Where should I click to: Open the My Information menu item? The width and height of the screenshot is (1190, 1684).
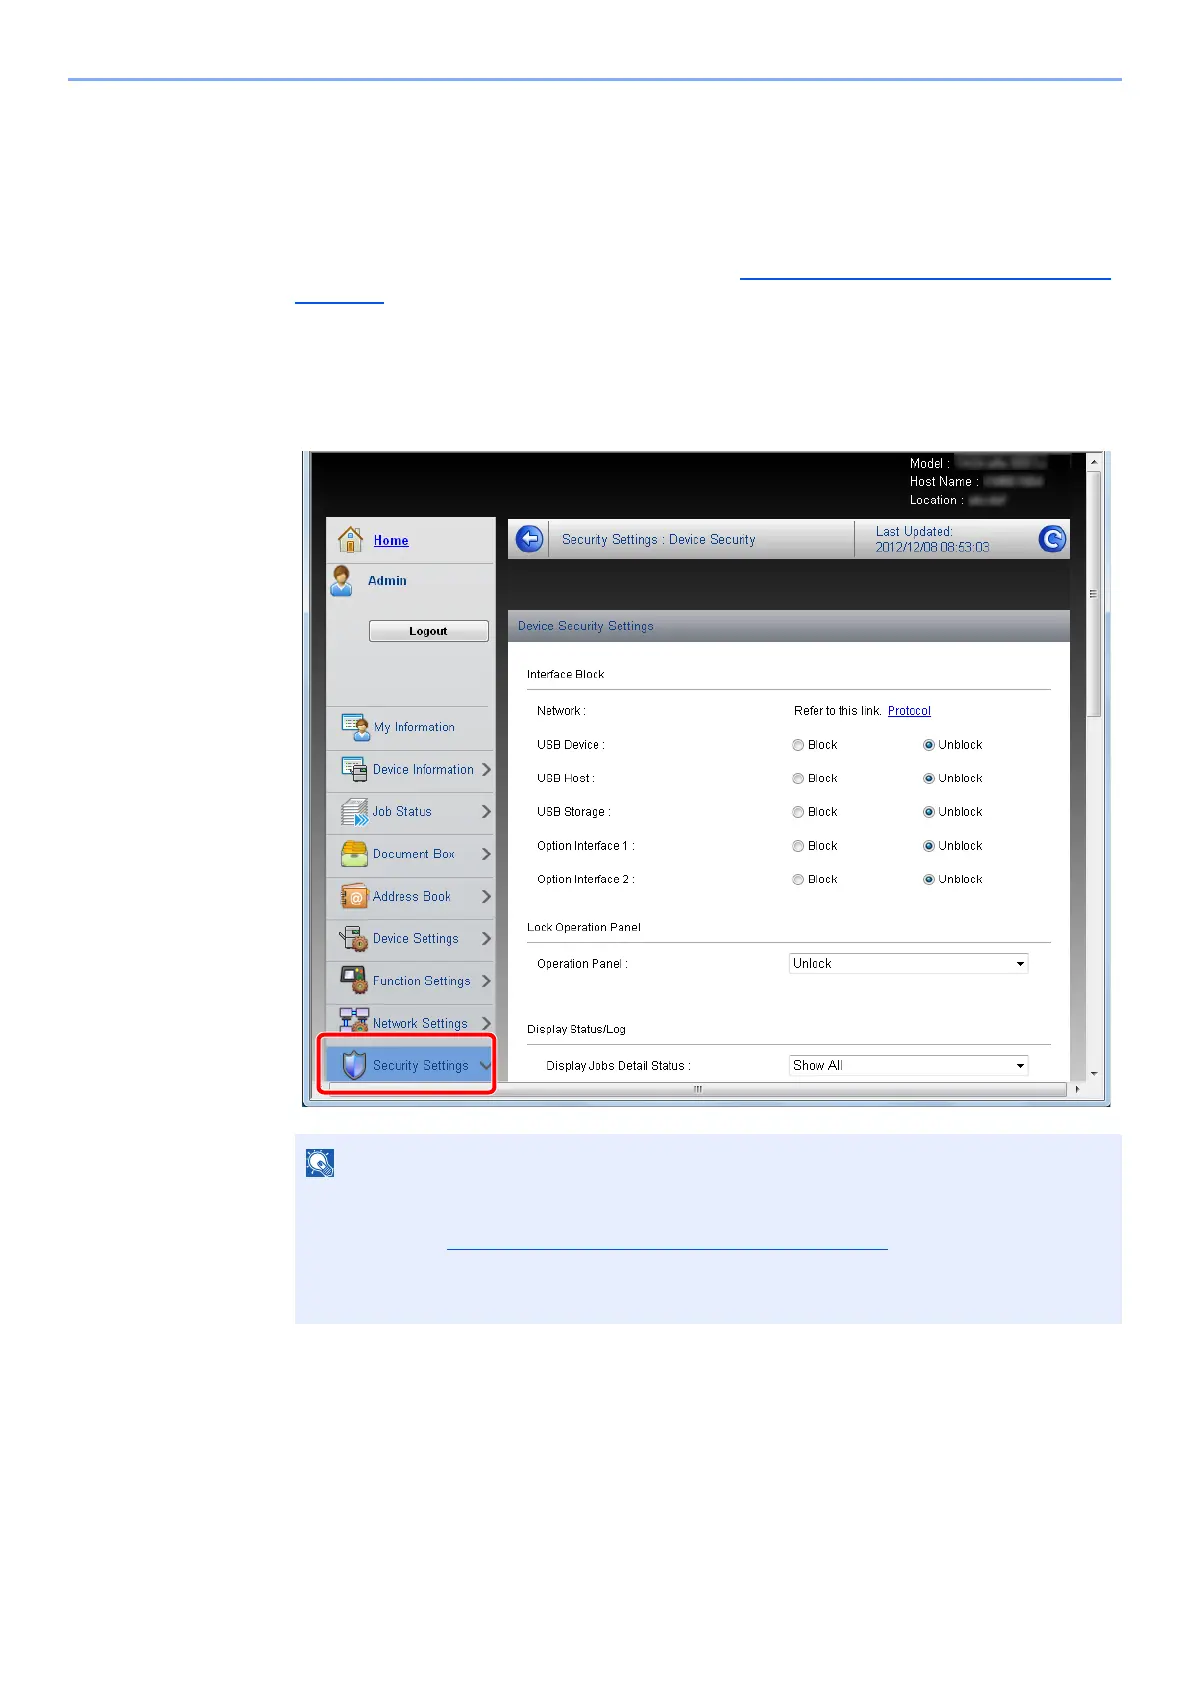(x=413, y=727)
